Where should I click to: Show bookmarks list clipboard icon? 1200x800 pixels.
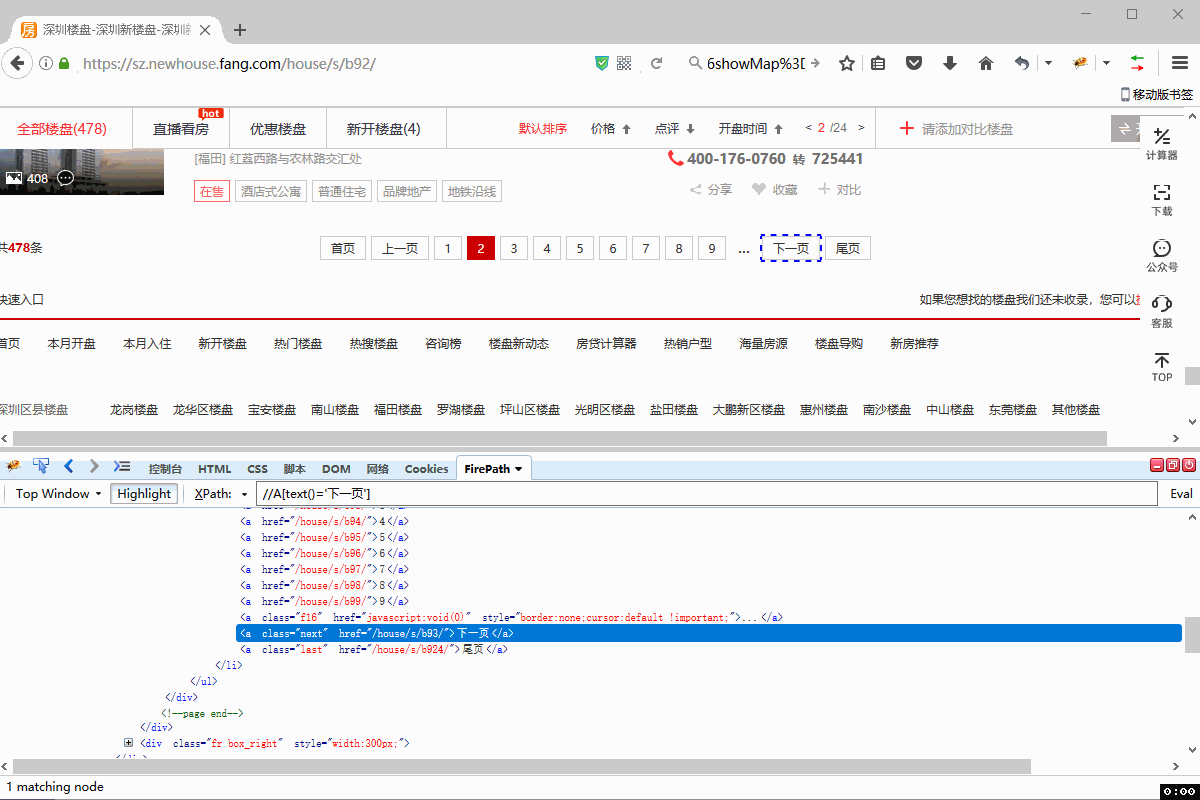(x=878, y=63)
